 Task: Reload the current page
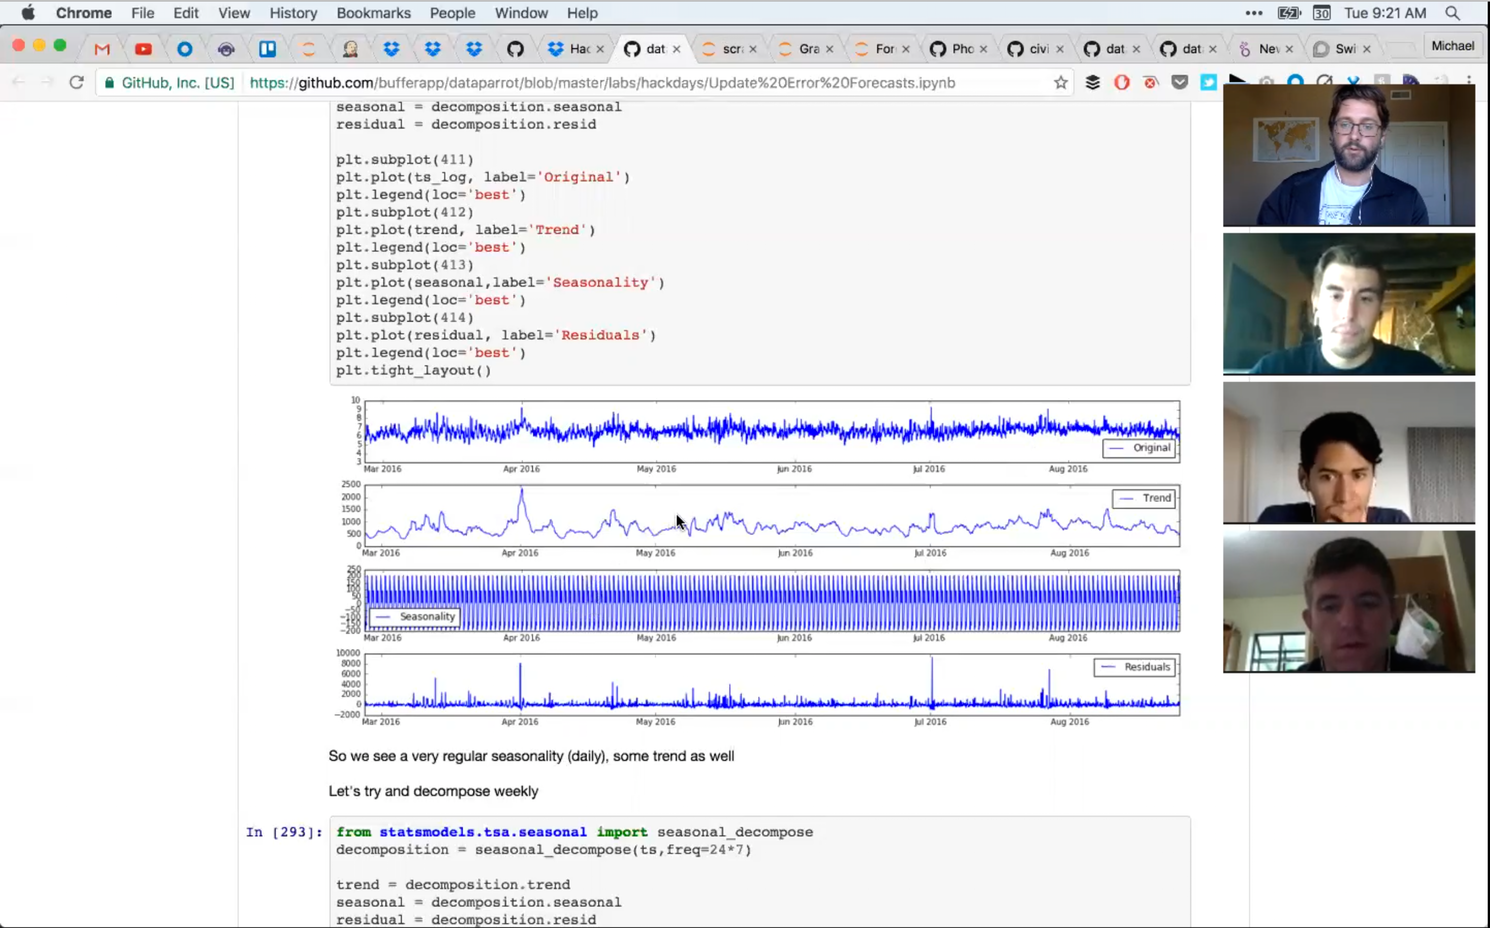point(76,83)
